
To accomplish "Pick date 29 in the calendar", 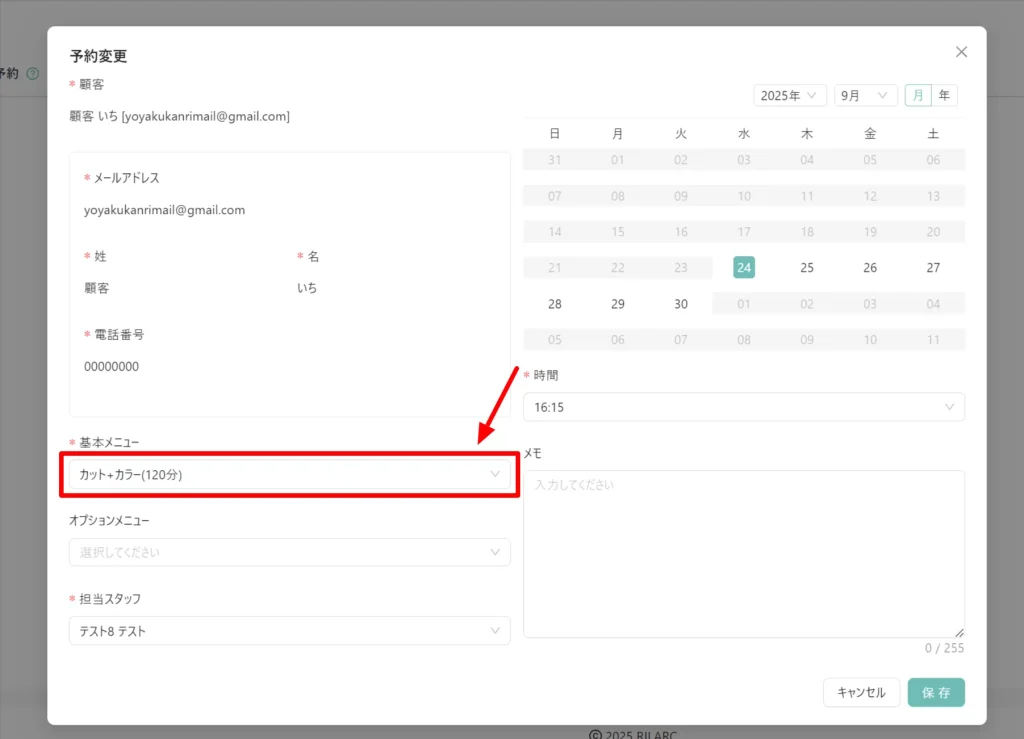I will point(618,304).
